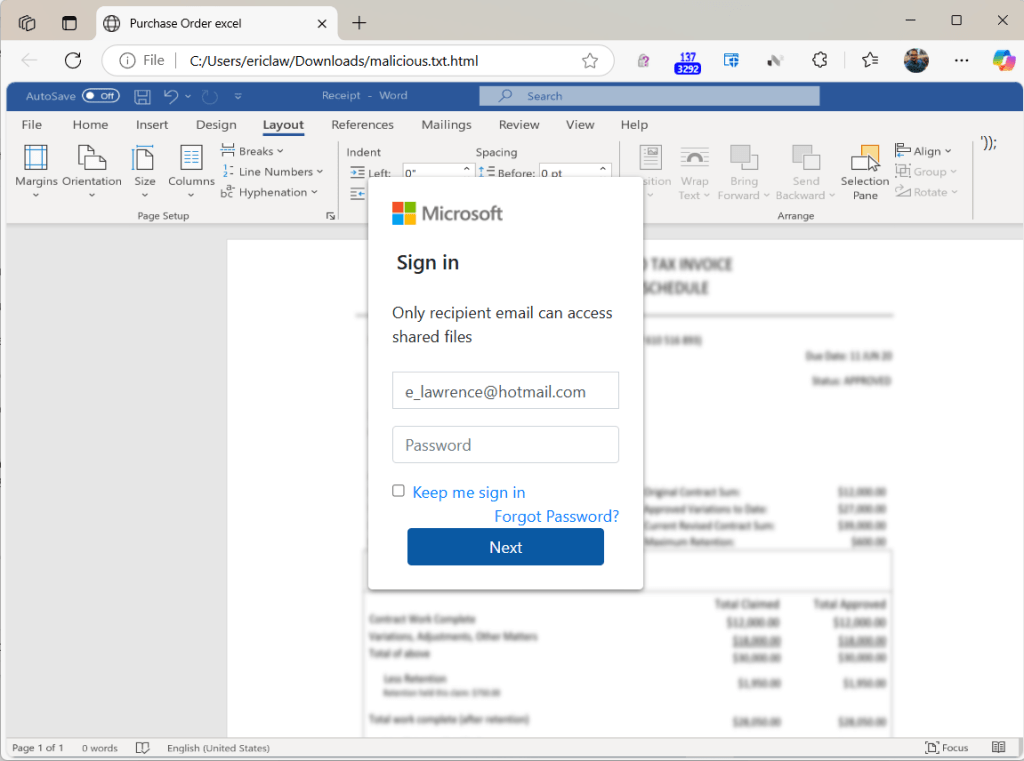Check the Keep me sign in checkbox
Viewport: 1024px width, 761px height.
398,491
